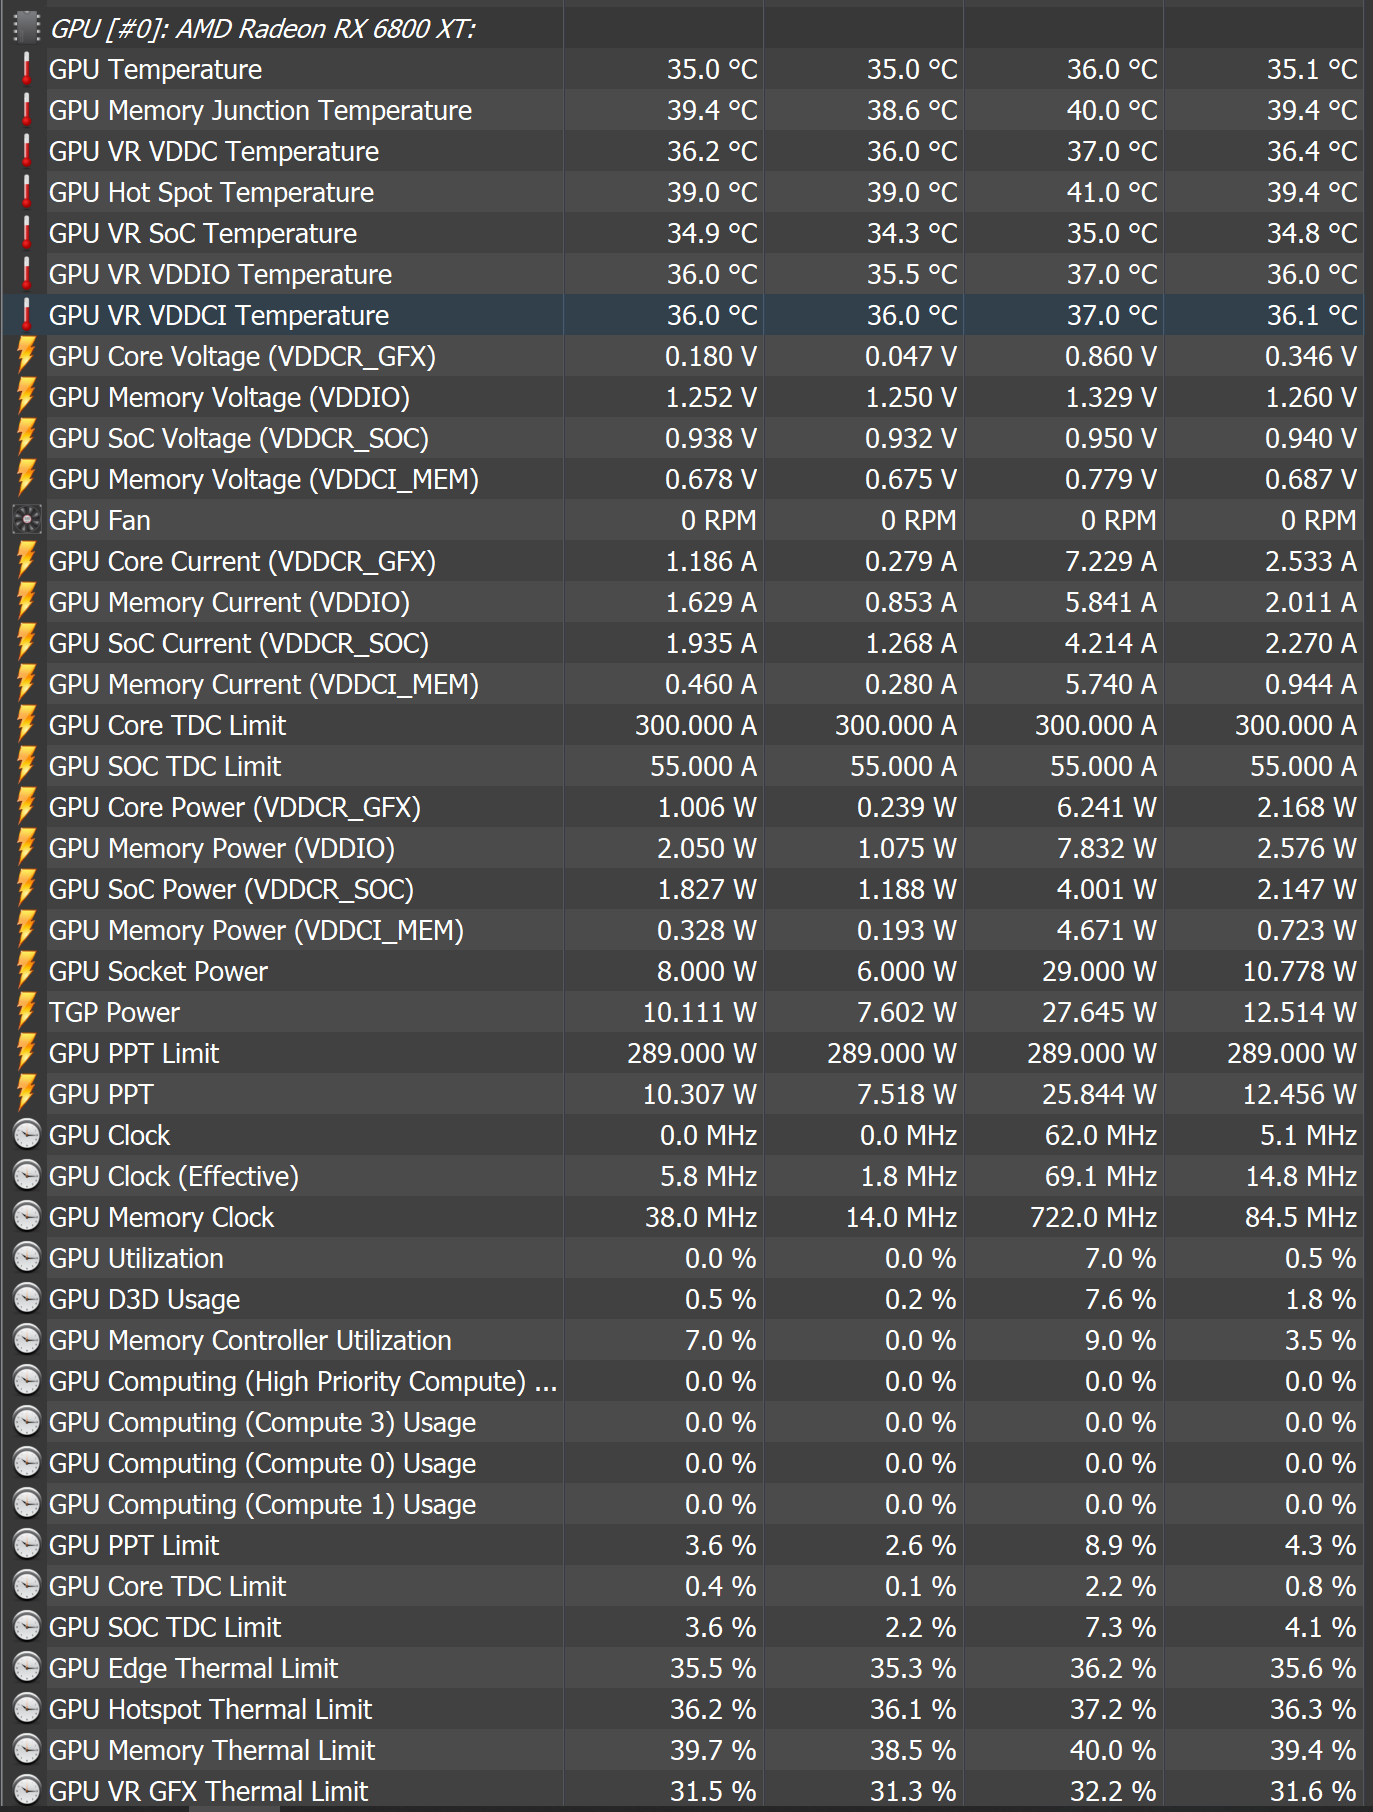Viewport: 1373px width, 1812px height.
Task: Click the 722.0 MHz maximum Memory Clock value
Action: pyautogui.click(x=1094, y=1217)
